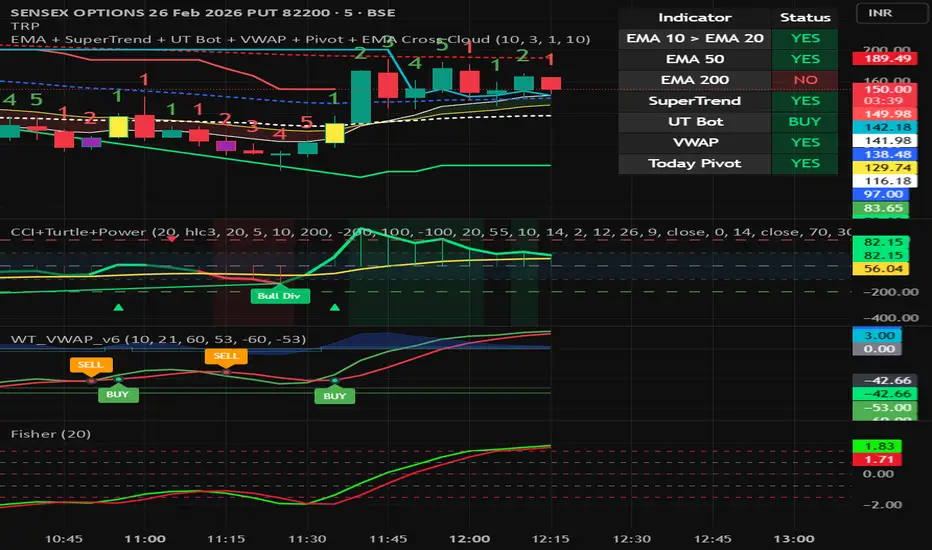Click the 142.18 cyan price label

[884, 127]
